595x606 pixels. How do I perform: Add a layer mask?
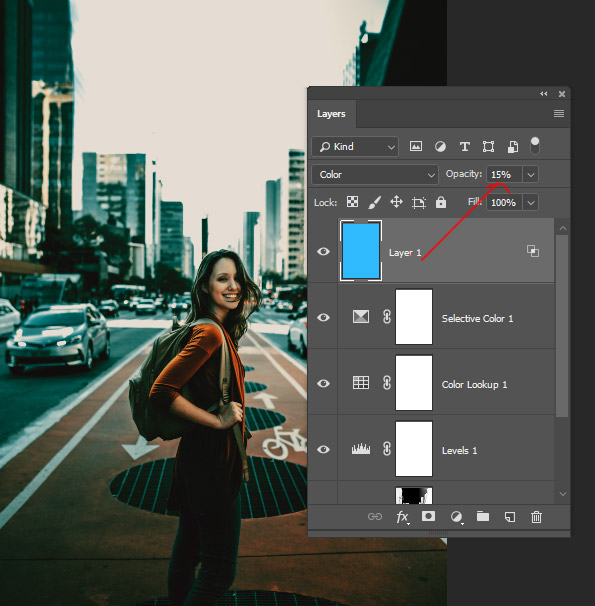[428, 516]
